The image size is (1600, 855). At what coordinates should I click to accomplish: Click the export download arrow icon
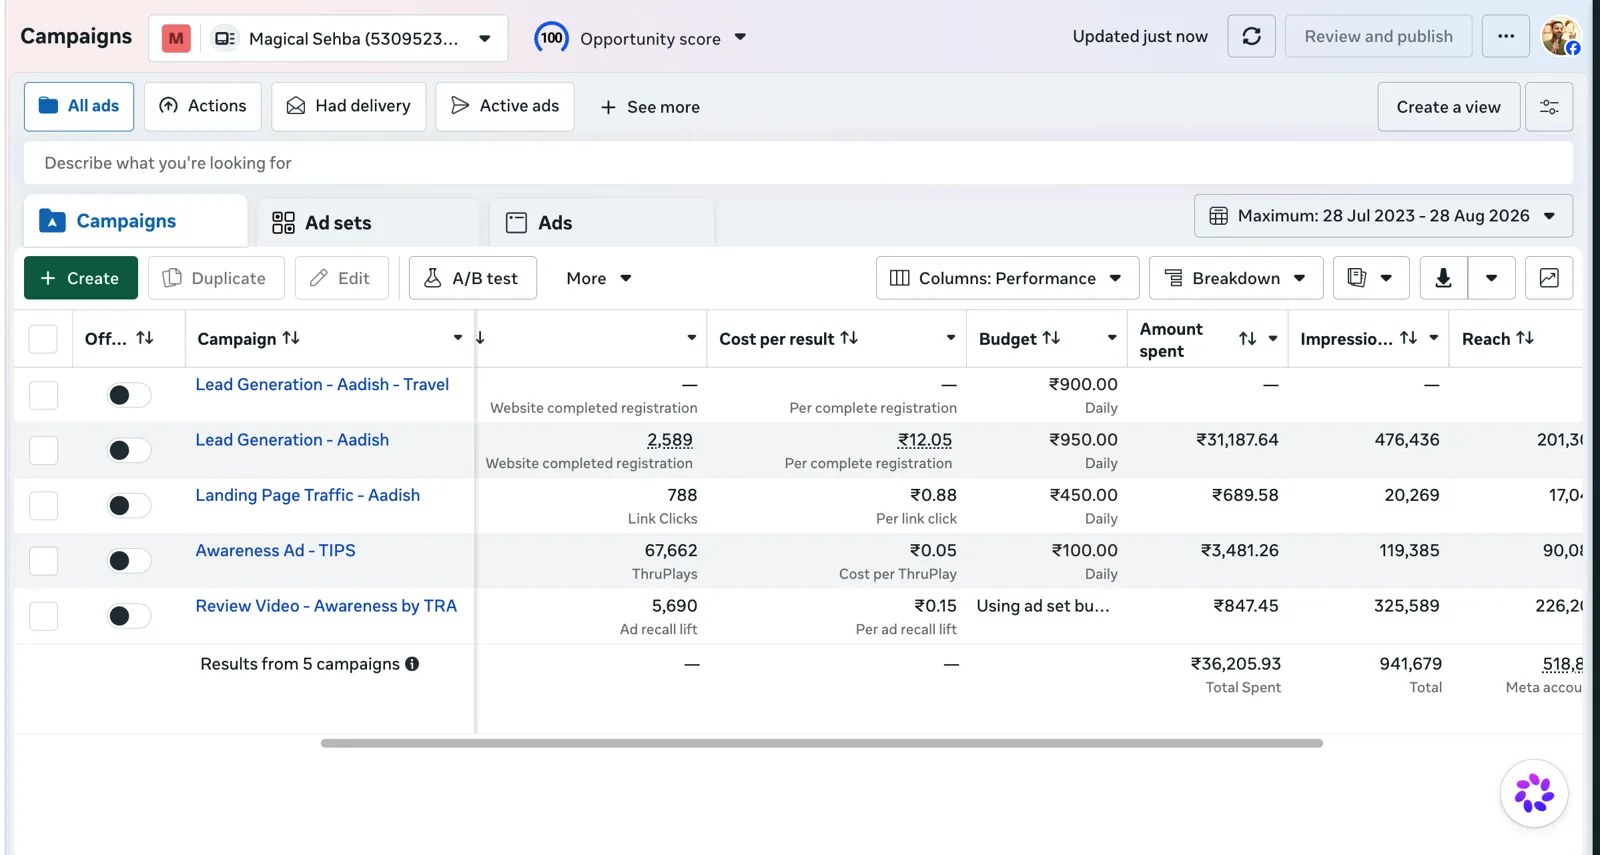coord(1443,278)
